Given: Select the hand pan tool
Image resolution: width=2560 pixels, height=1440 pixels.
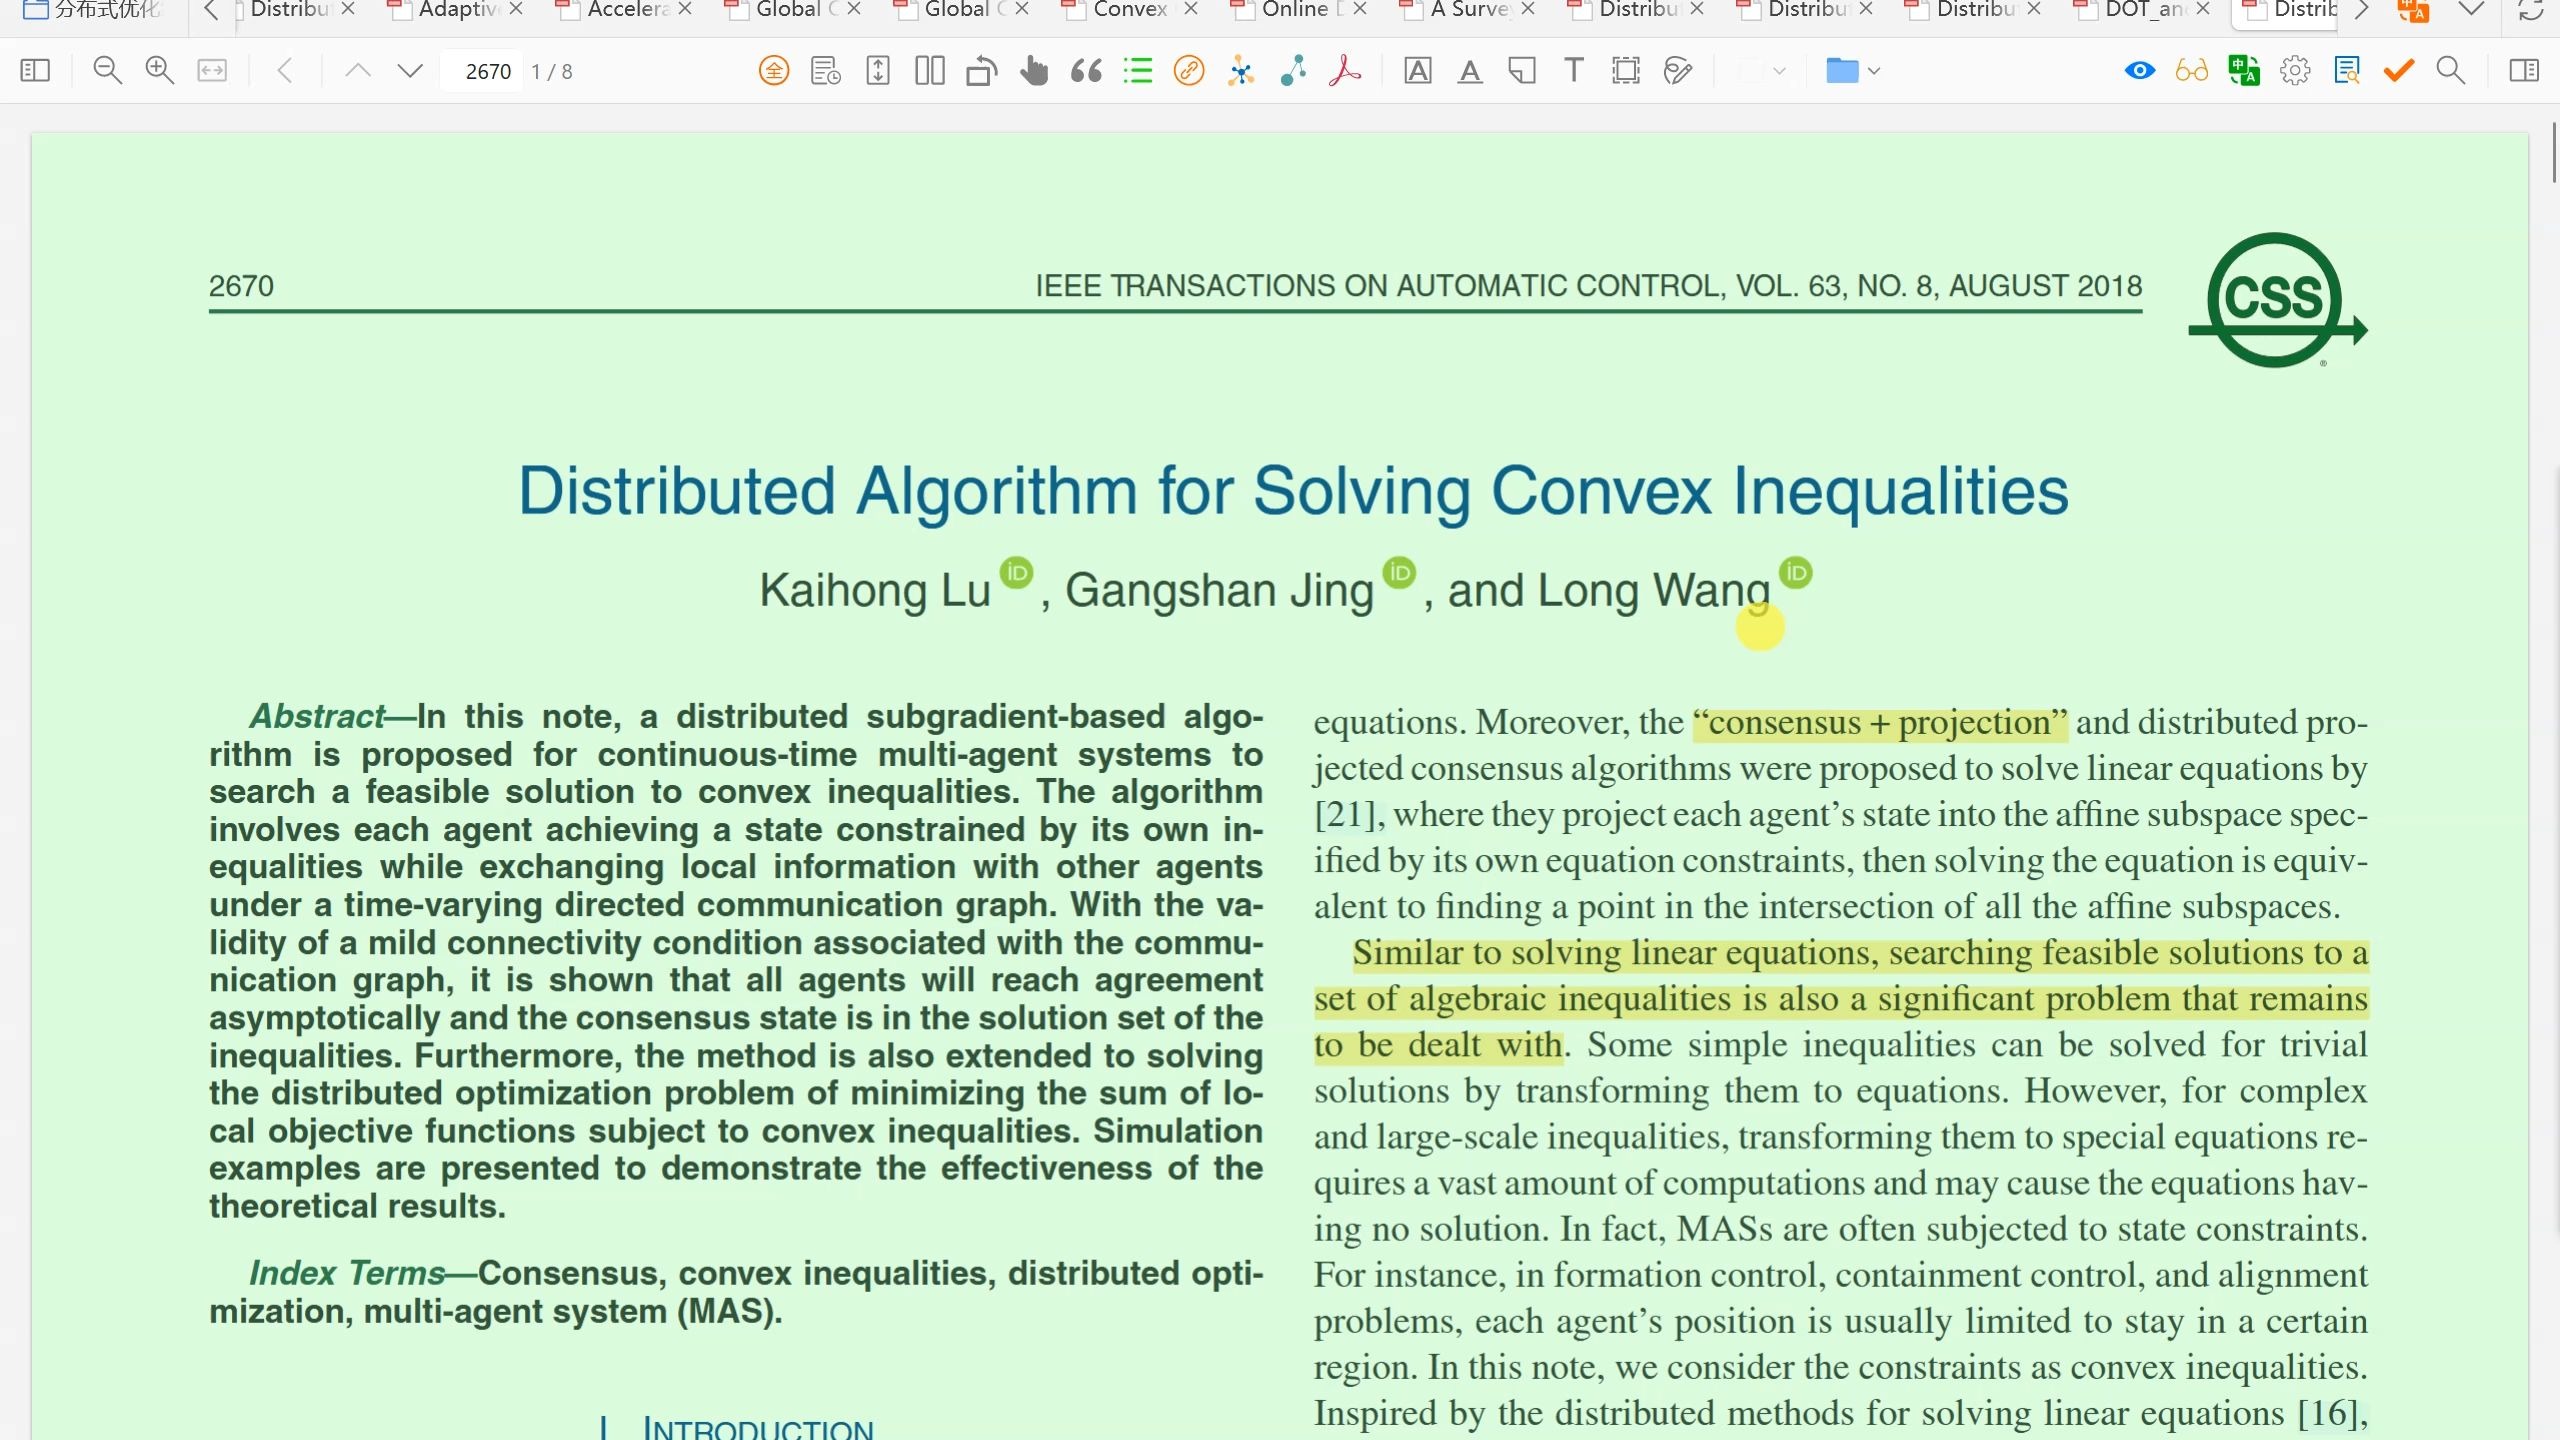Looking at the screenshot, I should [1034, 71].
